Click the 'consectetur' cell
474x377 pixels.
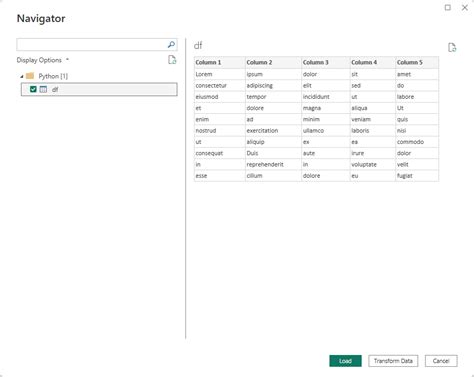(x=220, y=86)
